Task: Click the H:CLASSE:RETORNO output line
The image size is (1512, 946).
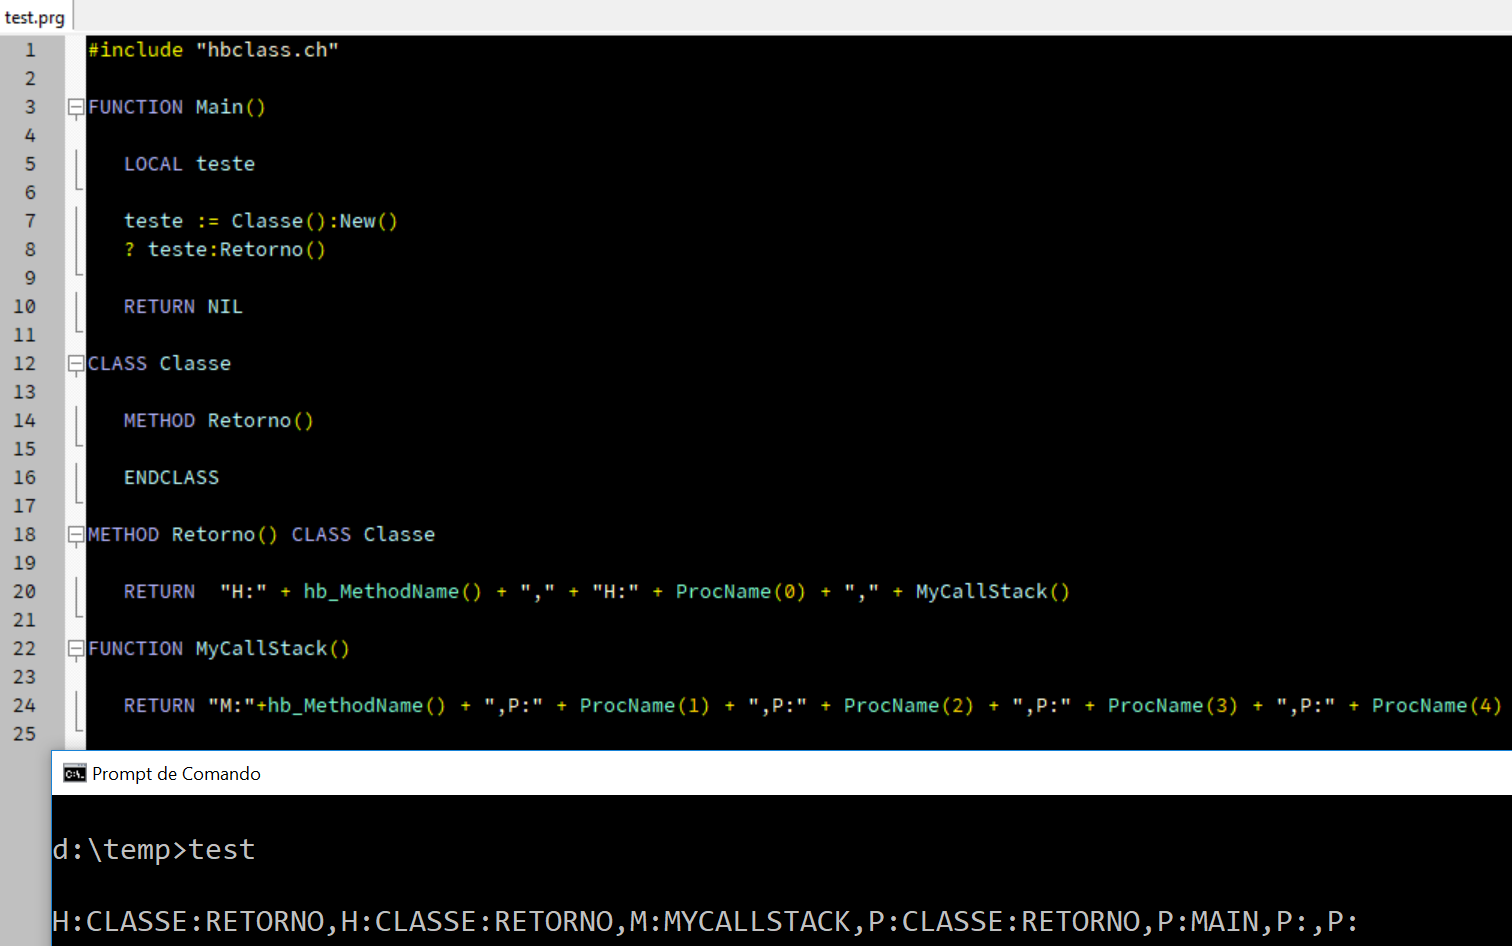Action: click(705, 921)
